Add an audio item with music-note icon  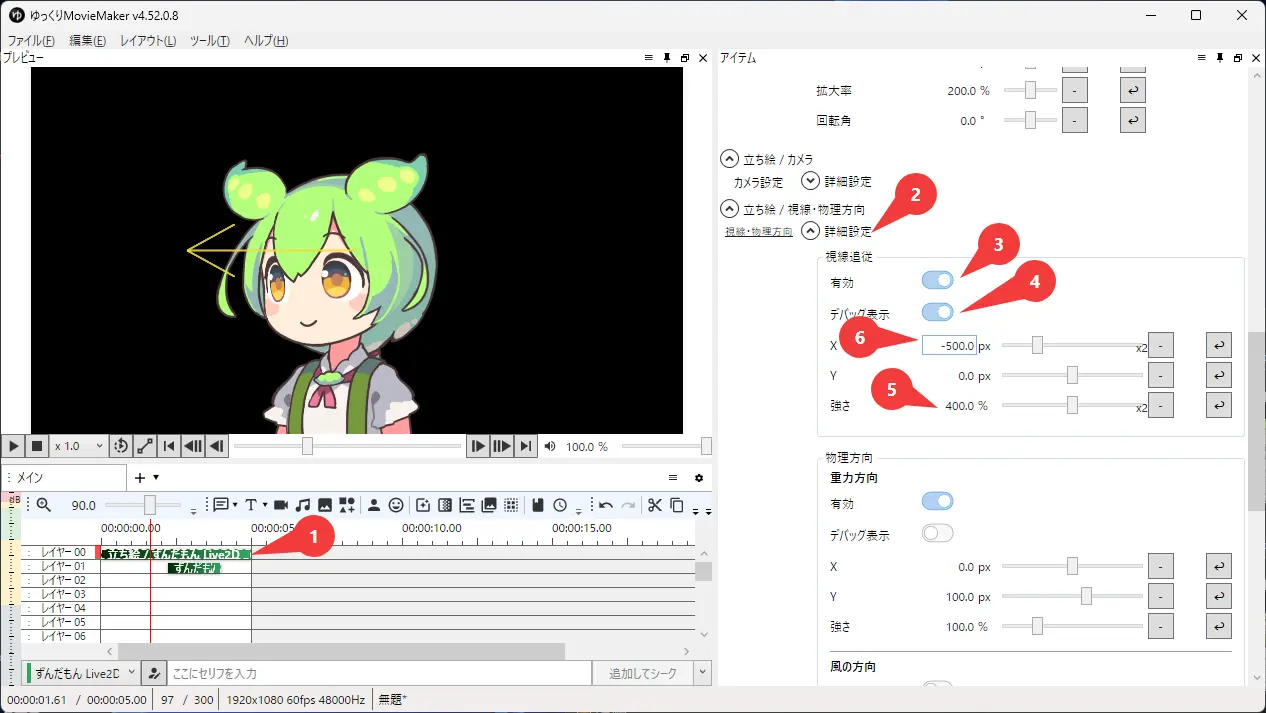point(303,505)
